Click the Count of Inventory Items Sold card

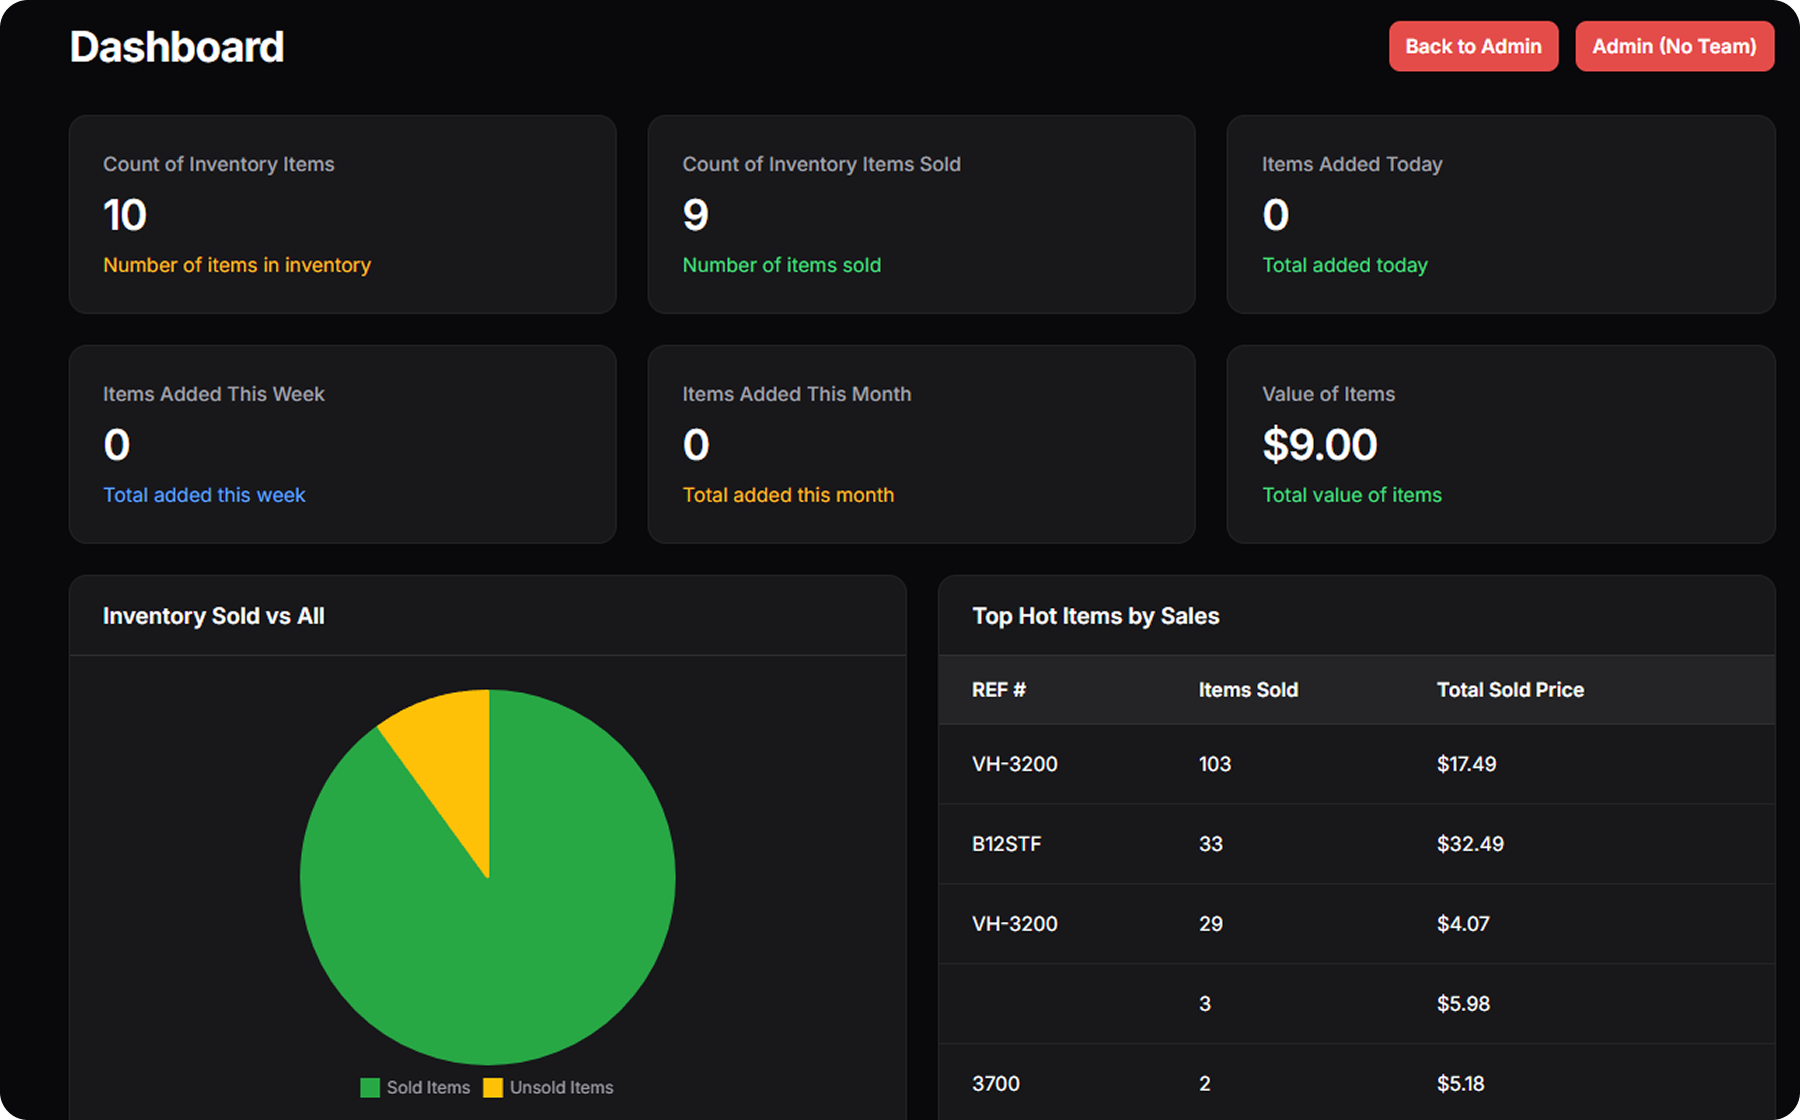tap(921, 214)
